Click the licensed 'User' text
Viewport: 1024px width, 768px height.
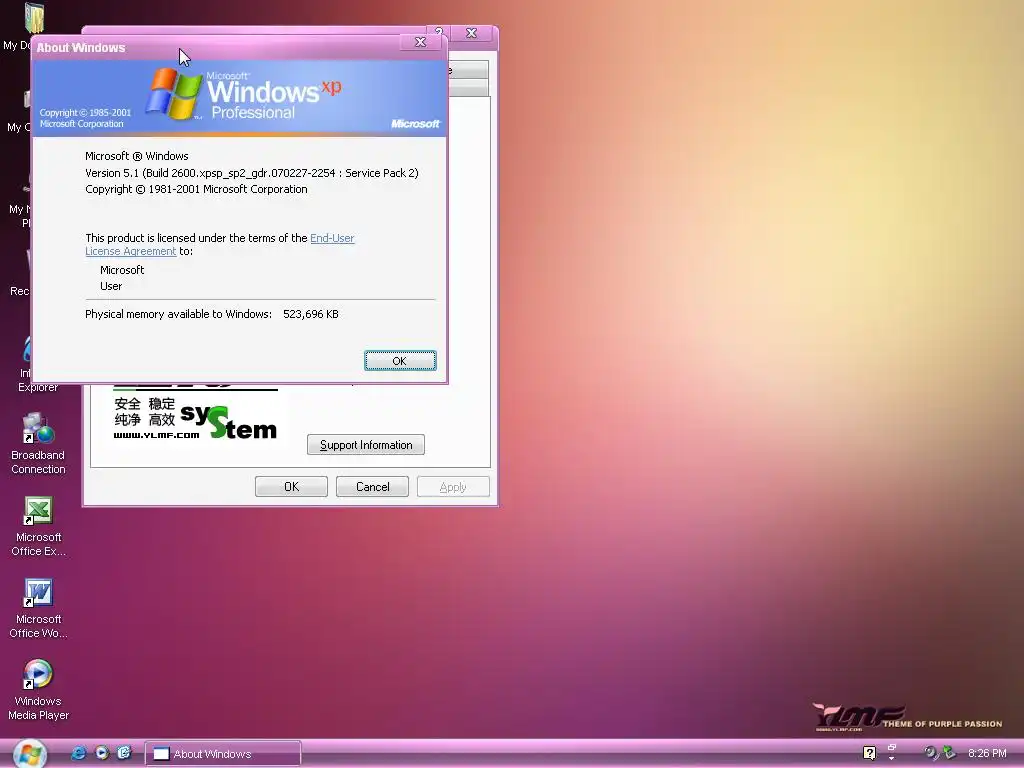tap(111, 286)
